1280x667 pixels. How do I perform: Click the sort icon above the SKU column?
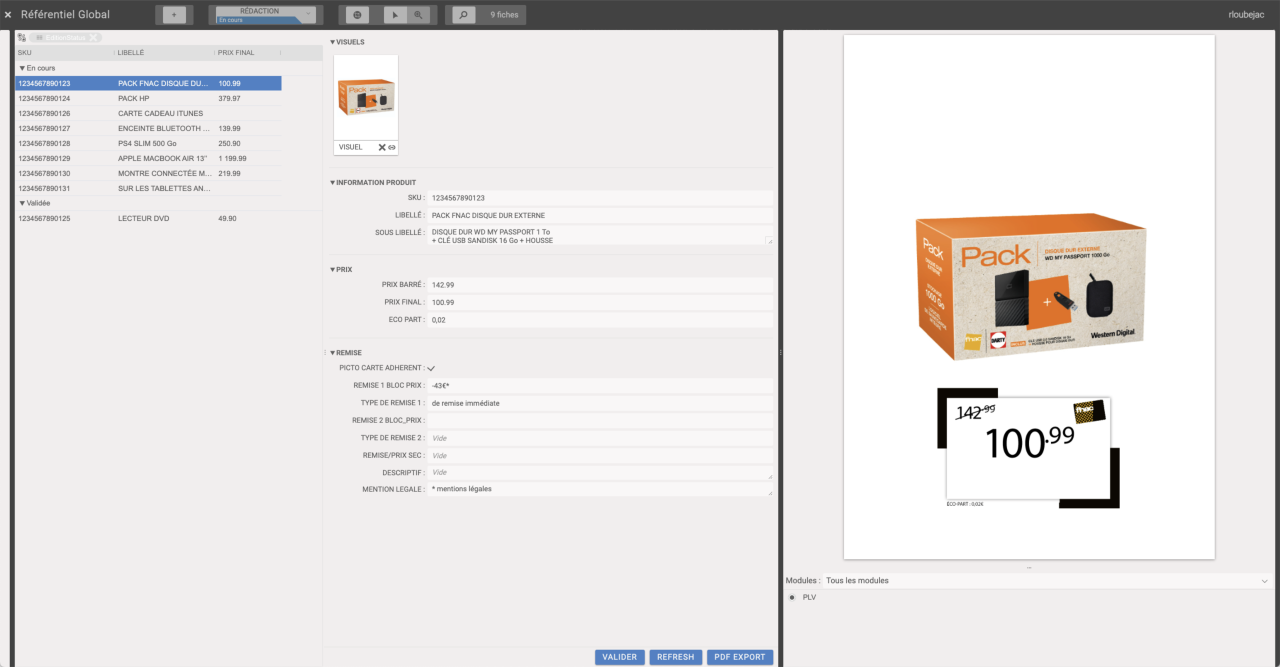coord(22,37)
